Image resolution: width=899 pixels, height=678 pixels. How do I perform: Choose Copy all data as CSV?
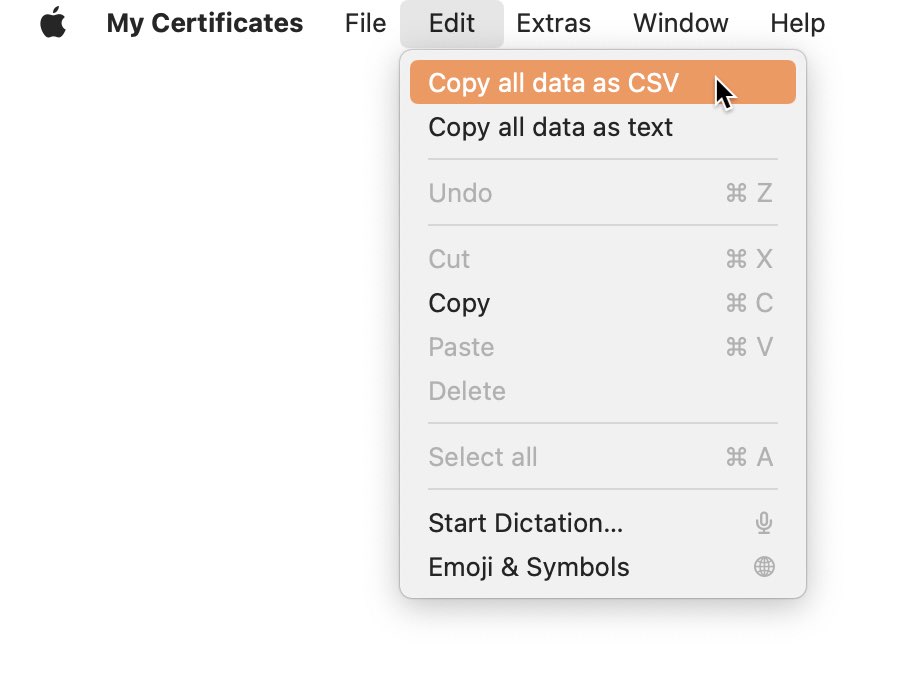[x=603, y=82]
